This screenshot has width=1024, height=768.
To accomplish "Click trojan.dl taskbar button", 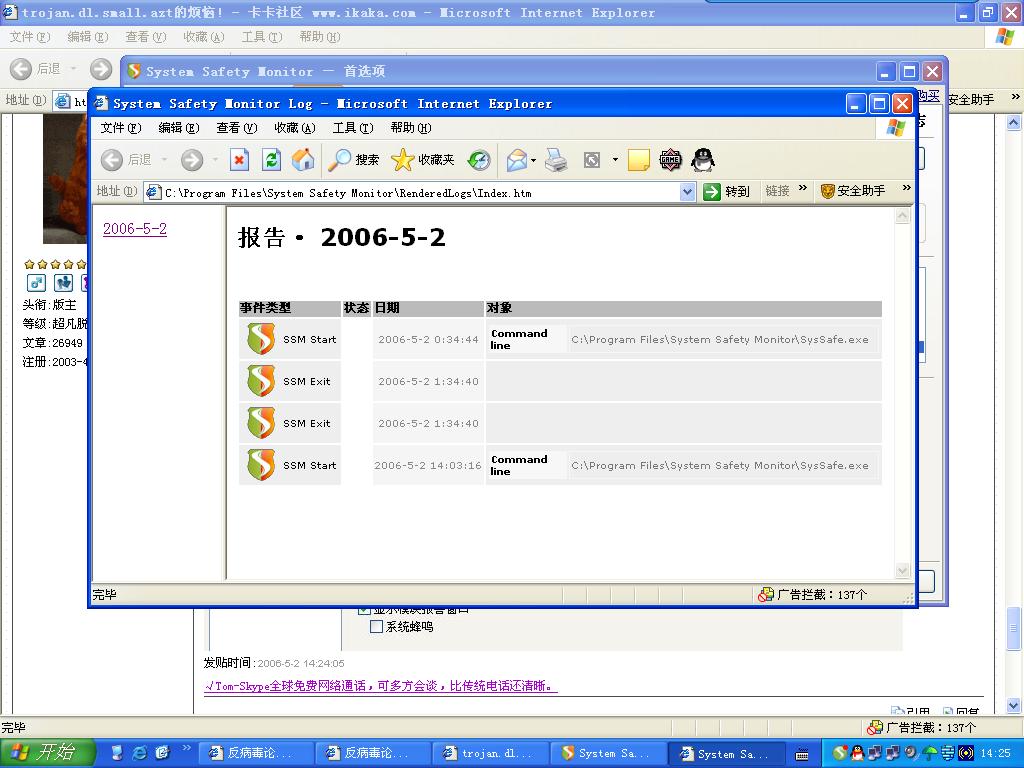I will [490, 754].
